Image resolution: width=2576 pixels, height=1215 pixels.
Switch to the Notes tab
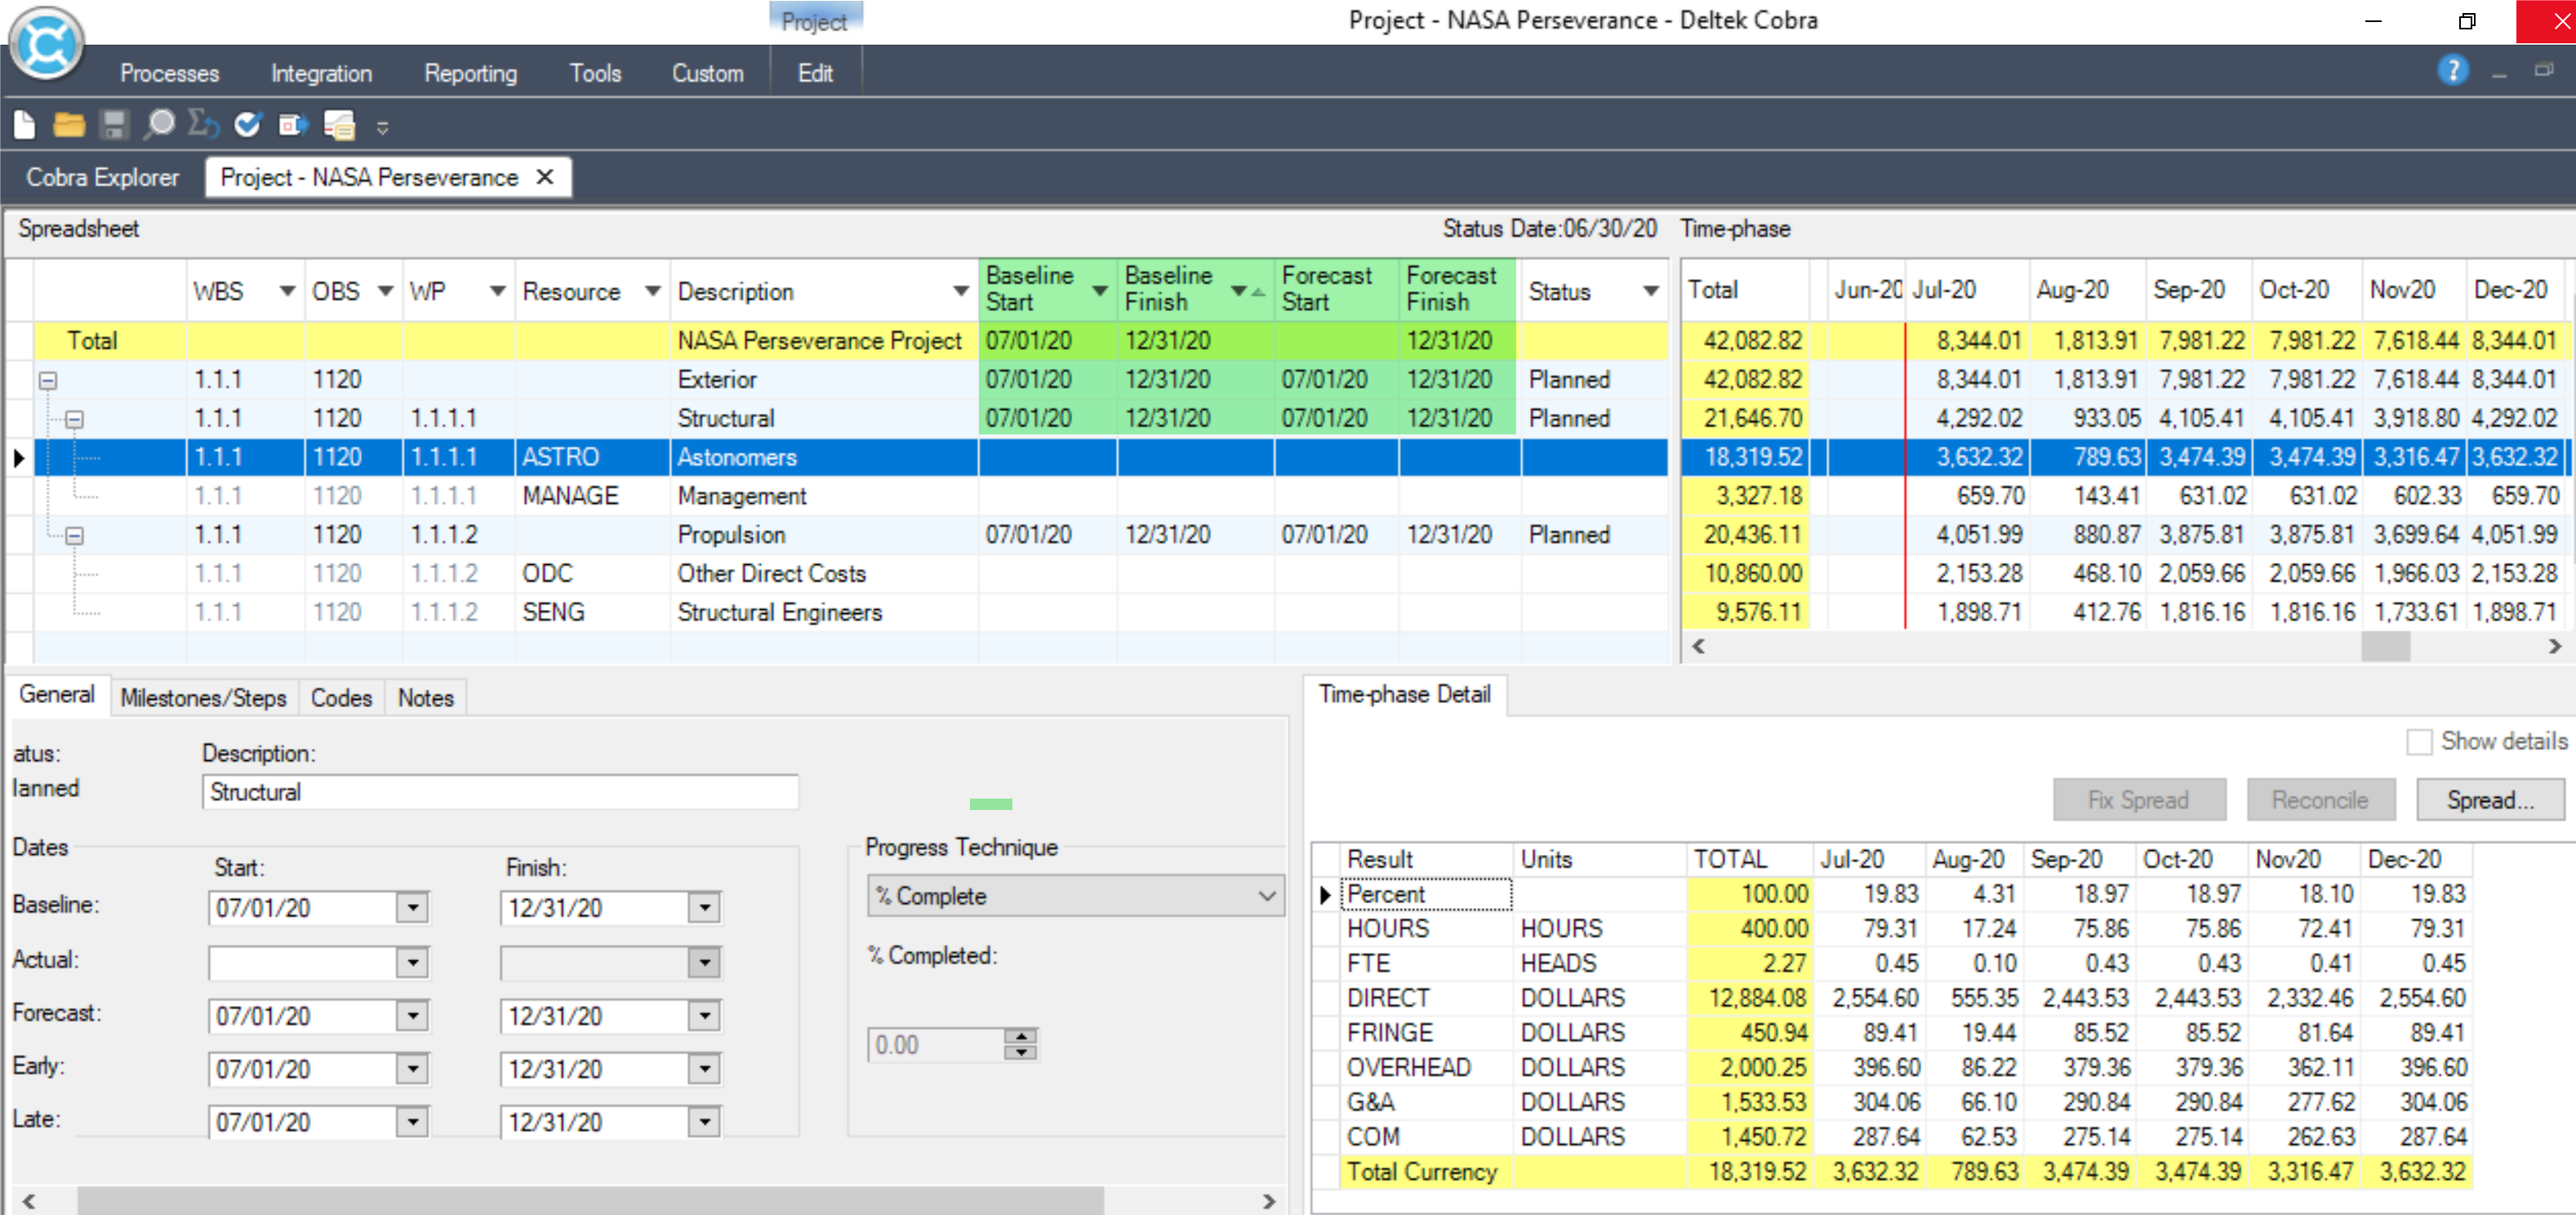pos(426,697)
